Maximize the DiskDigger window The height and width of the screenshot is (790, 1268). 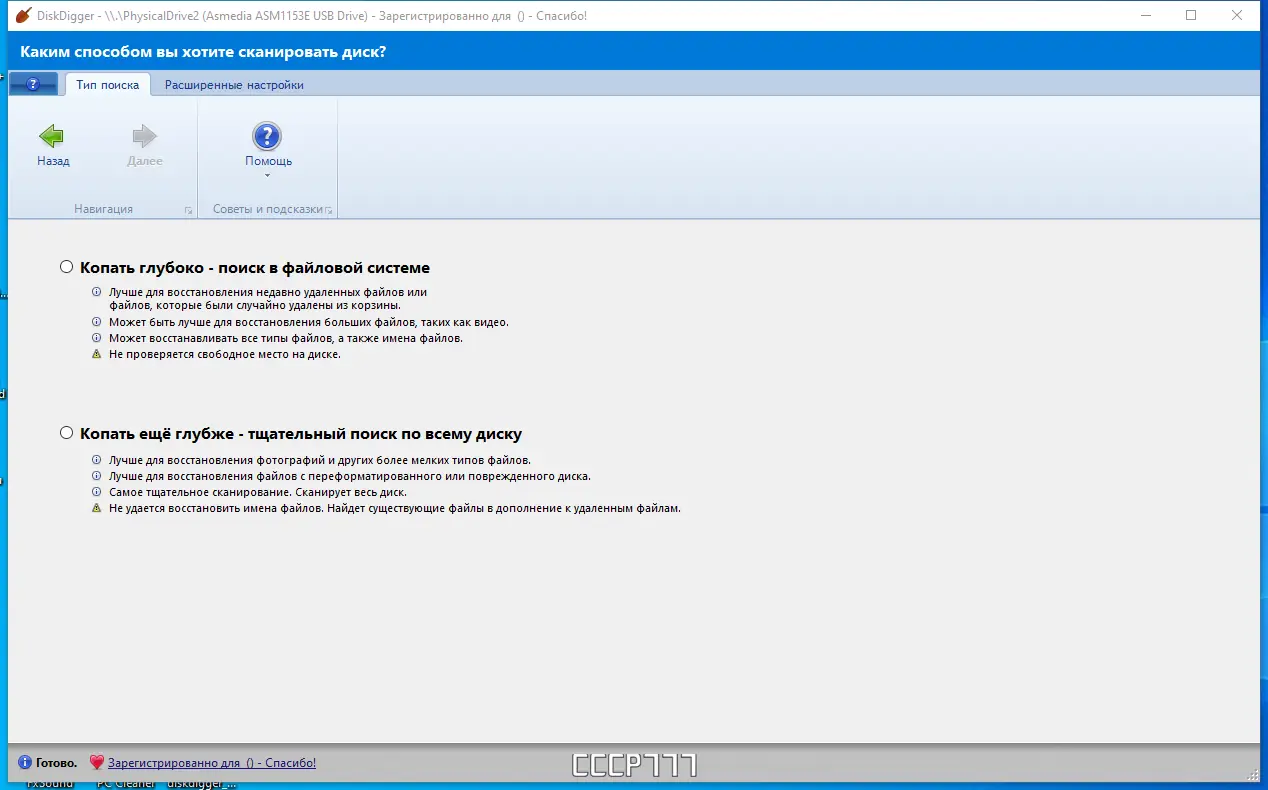tap(1191, 15)
